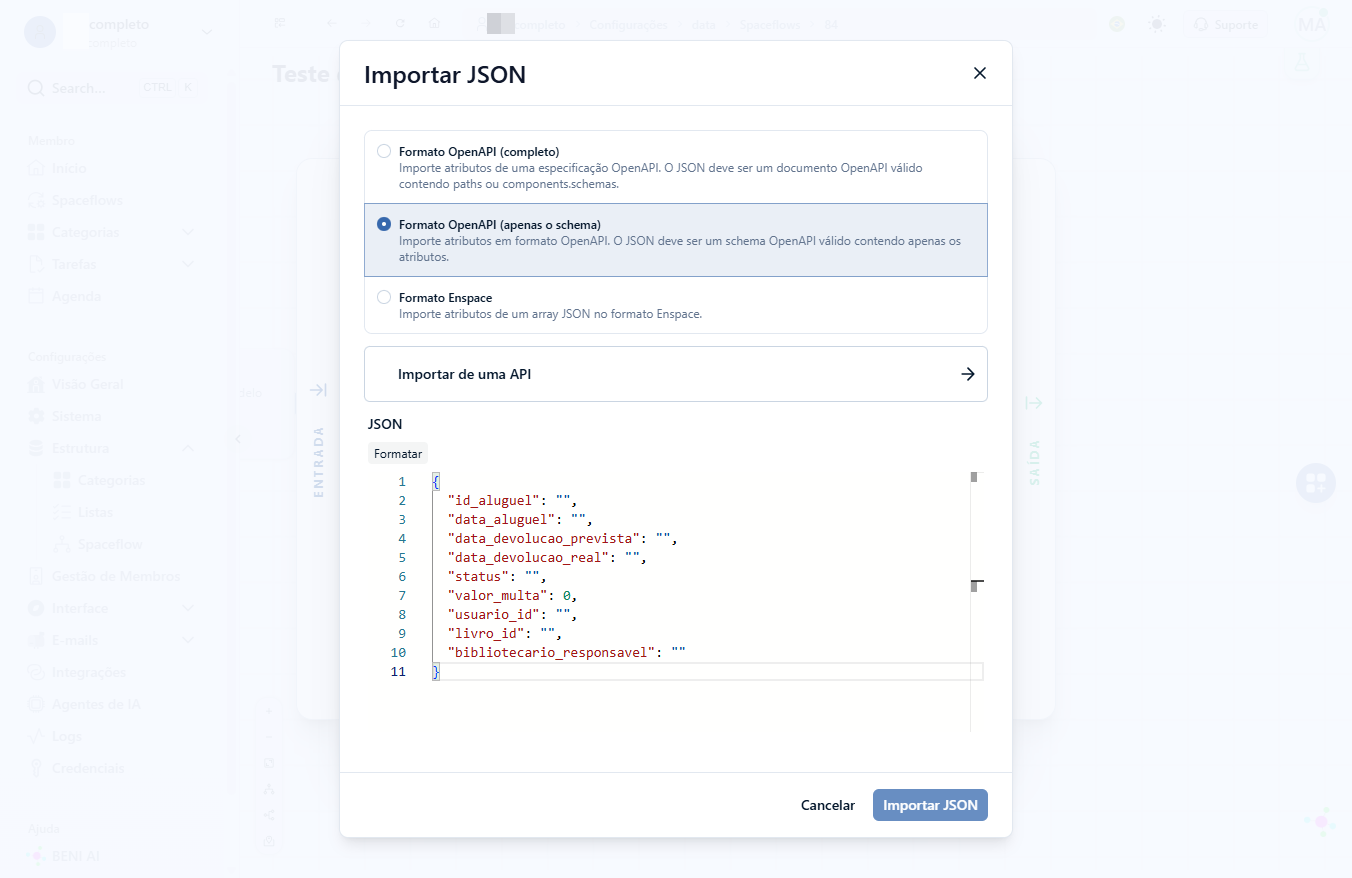Click the "status" line in the JSON editor
The width and height of the screenshot is (1352, 878).
click(x=496, y=576)
